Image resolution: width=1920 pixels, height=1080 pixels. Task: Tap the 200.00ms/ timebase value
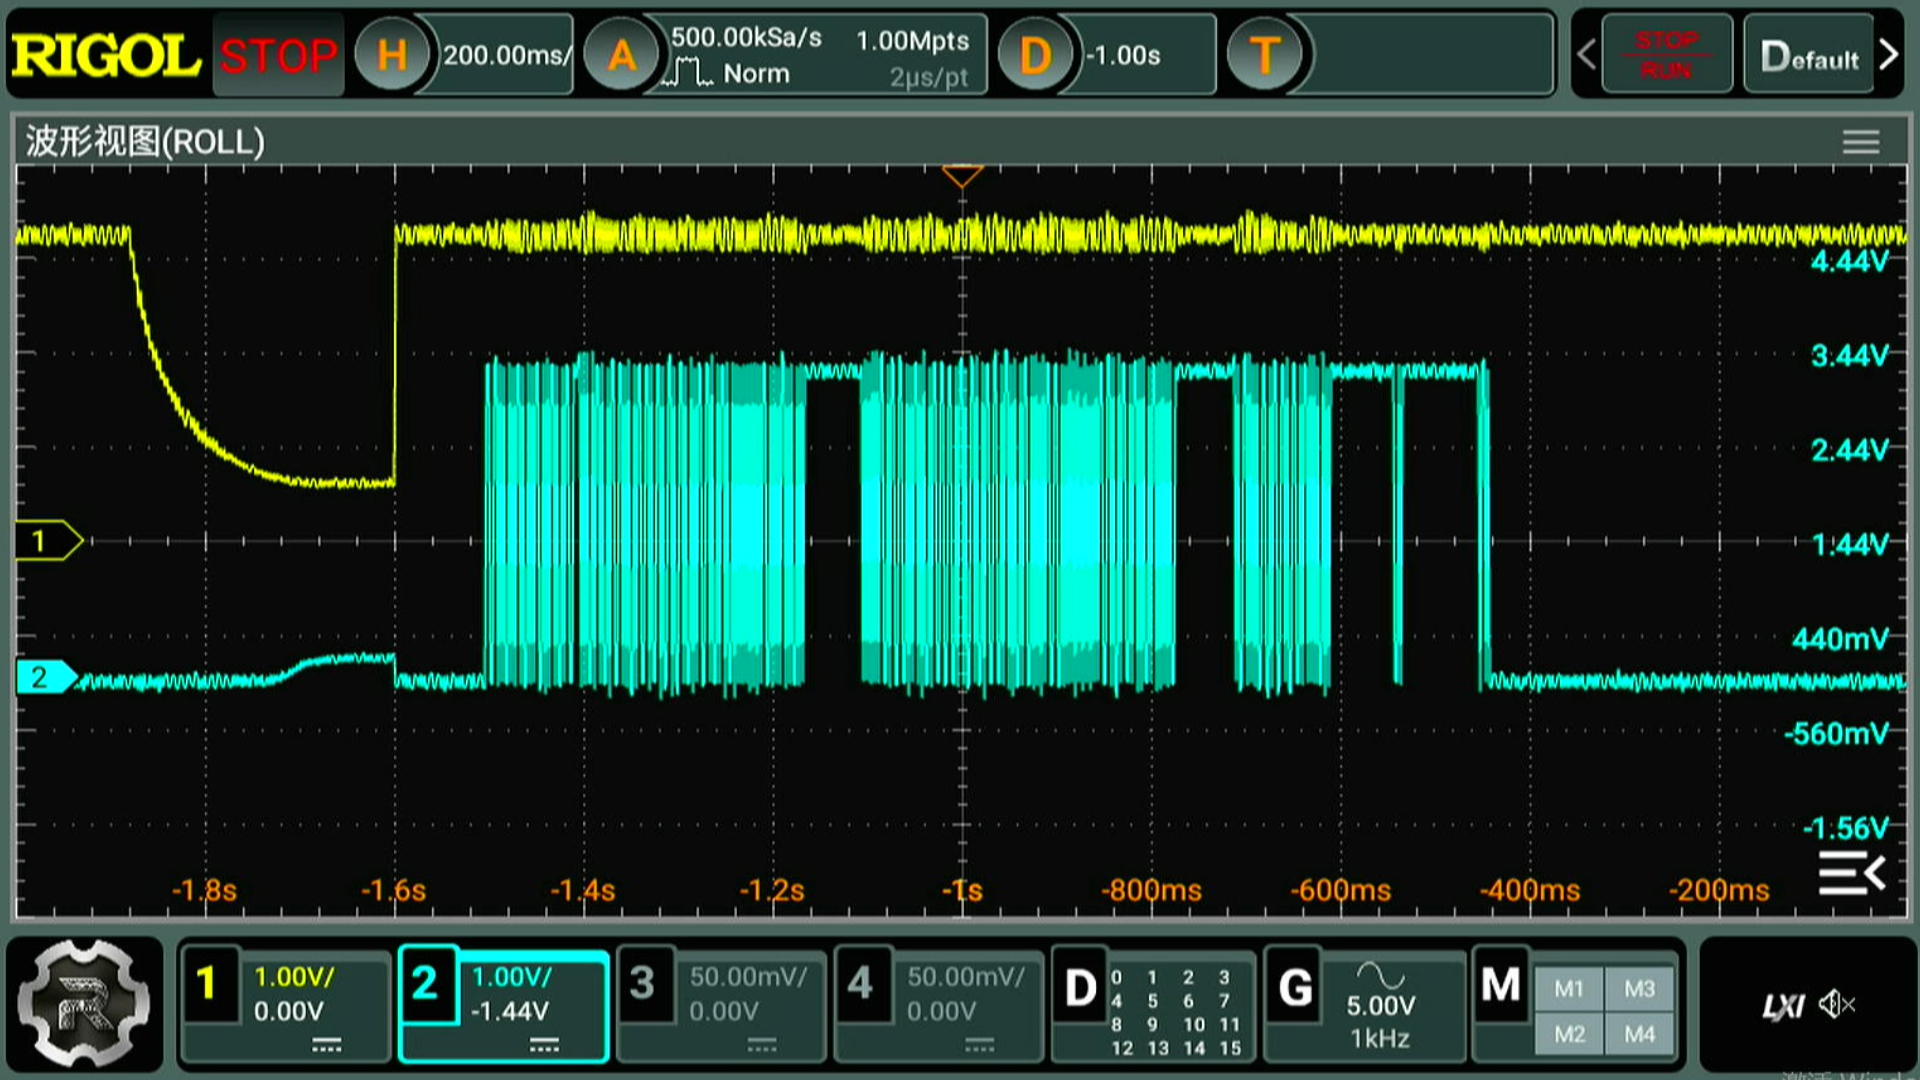[506, 55]
